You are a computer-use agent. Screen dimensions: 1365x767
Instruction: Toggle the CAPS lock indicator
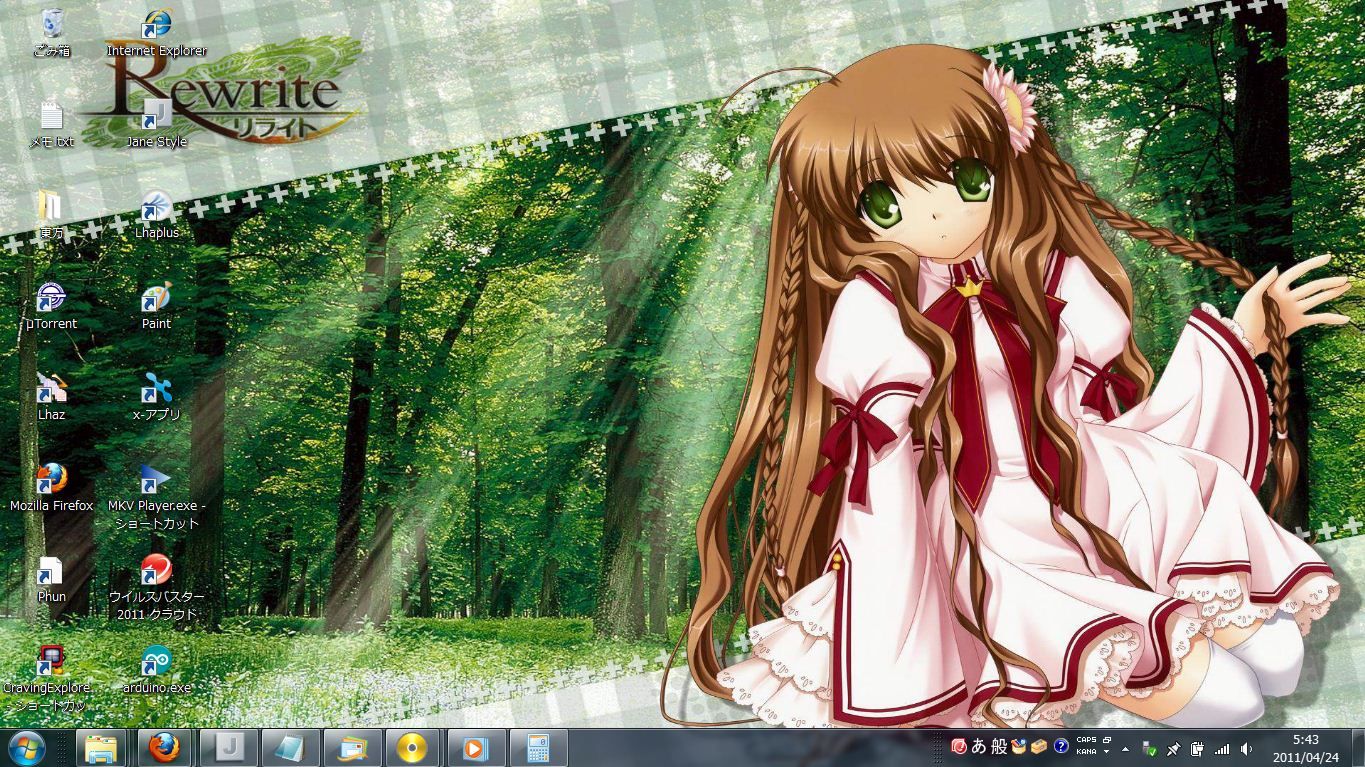click(1086, 741)
